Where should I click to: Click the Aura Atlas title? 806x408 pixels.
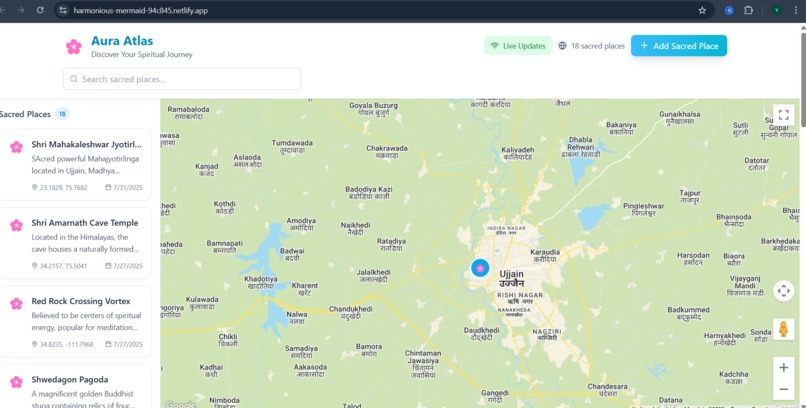click(122, 41)
